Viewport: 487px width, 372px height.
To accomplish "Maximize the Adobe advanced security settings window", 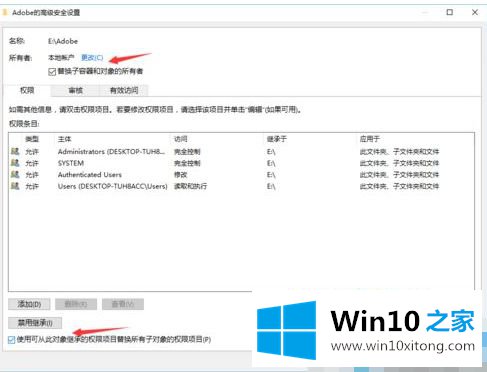I will (450, 12).
